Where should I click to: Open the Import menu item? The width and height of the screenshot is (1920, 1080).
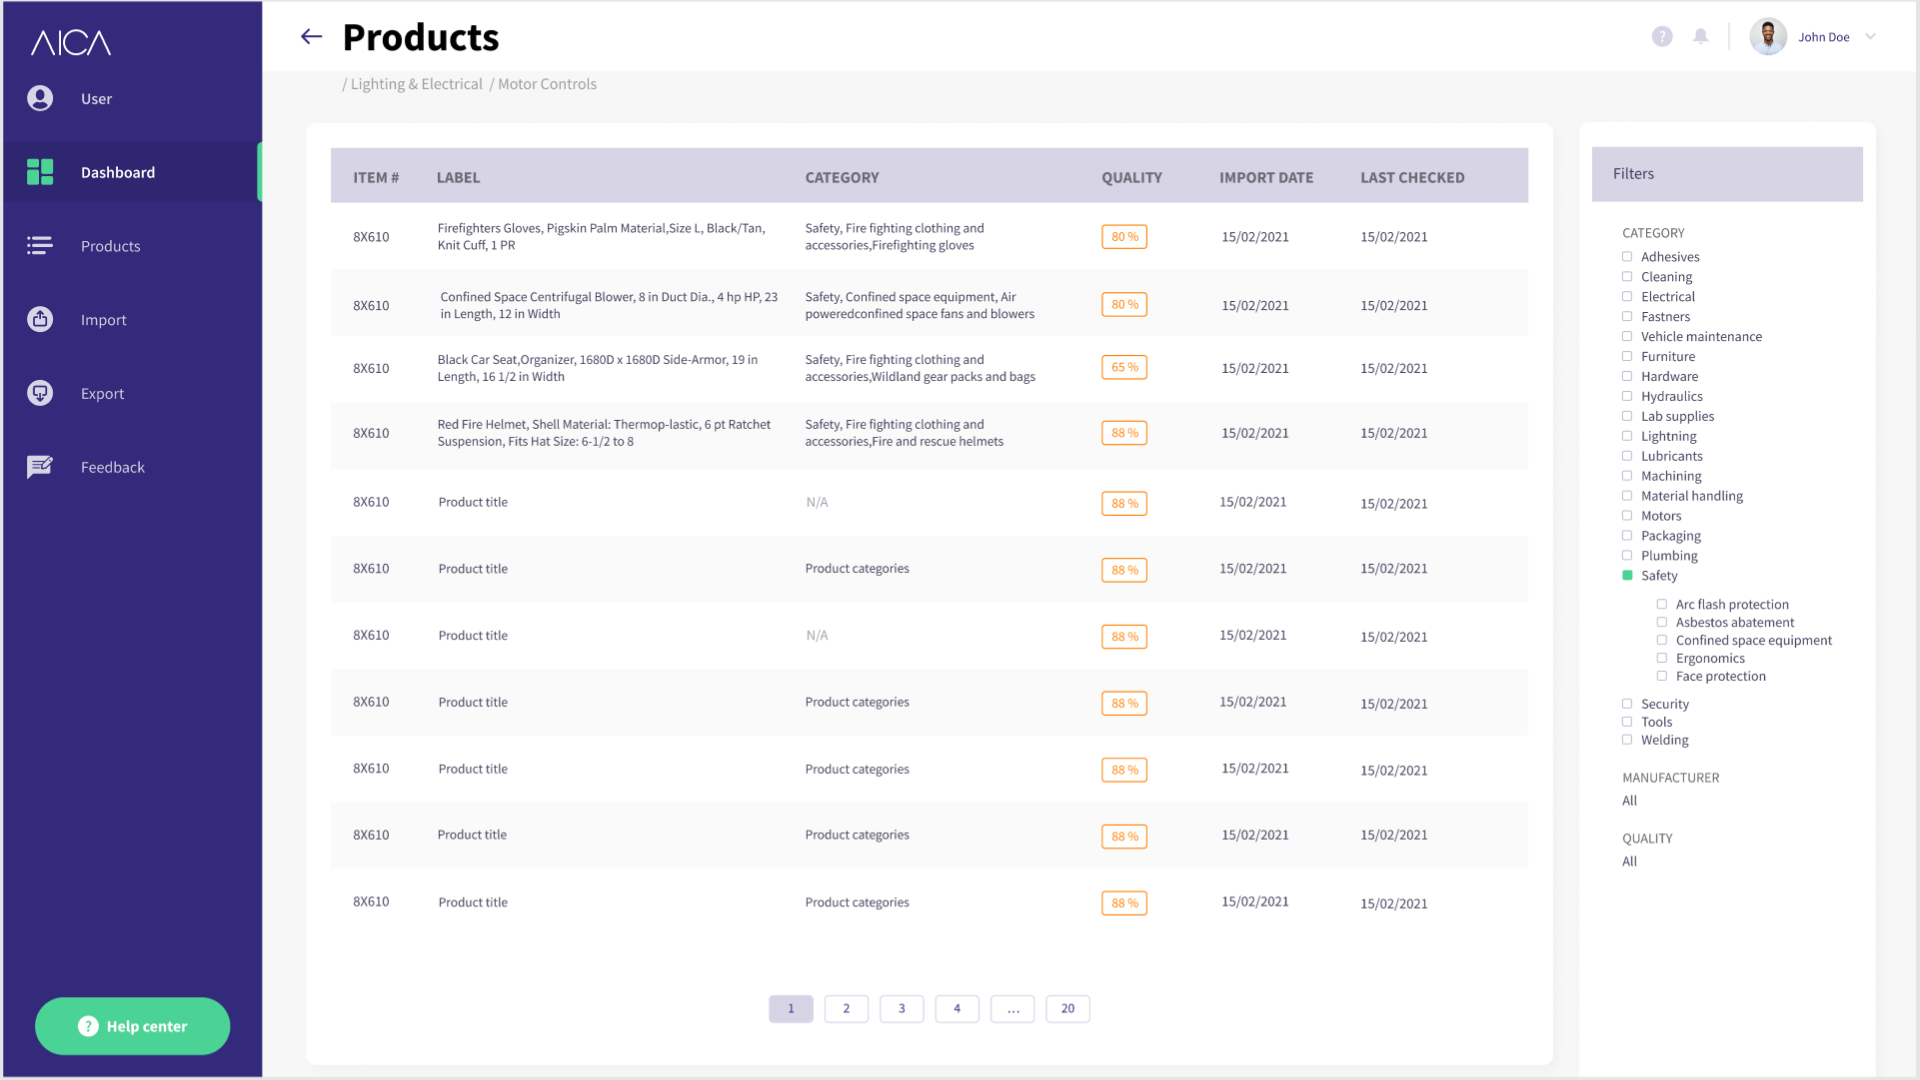pos(103,320)
